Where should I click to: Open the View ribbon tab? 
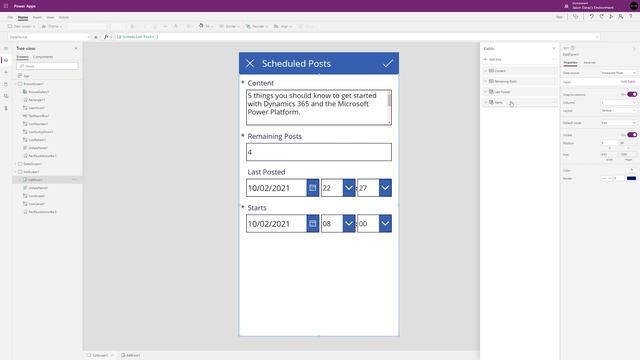[50, 18]
